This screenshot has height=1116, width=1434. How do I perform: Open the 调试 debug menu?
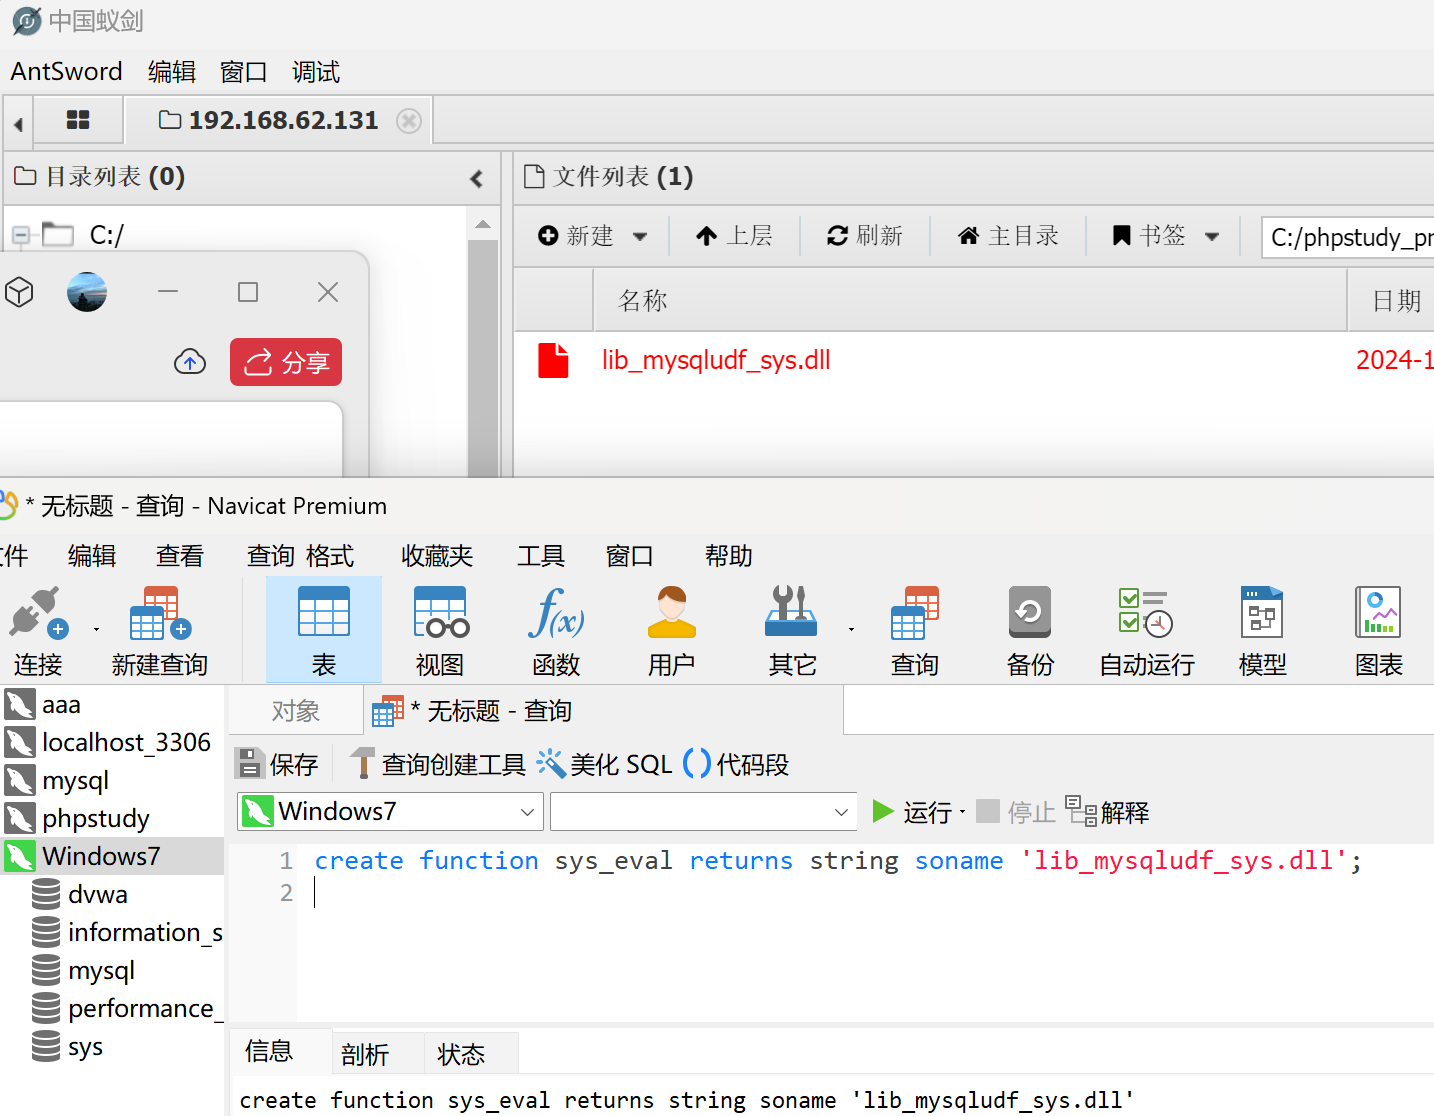pyautogui.click(x=316, y=72)
